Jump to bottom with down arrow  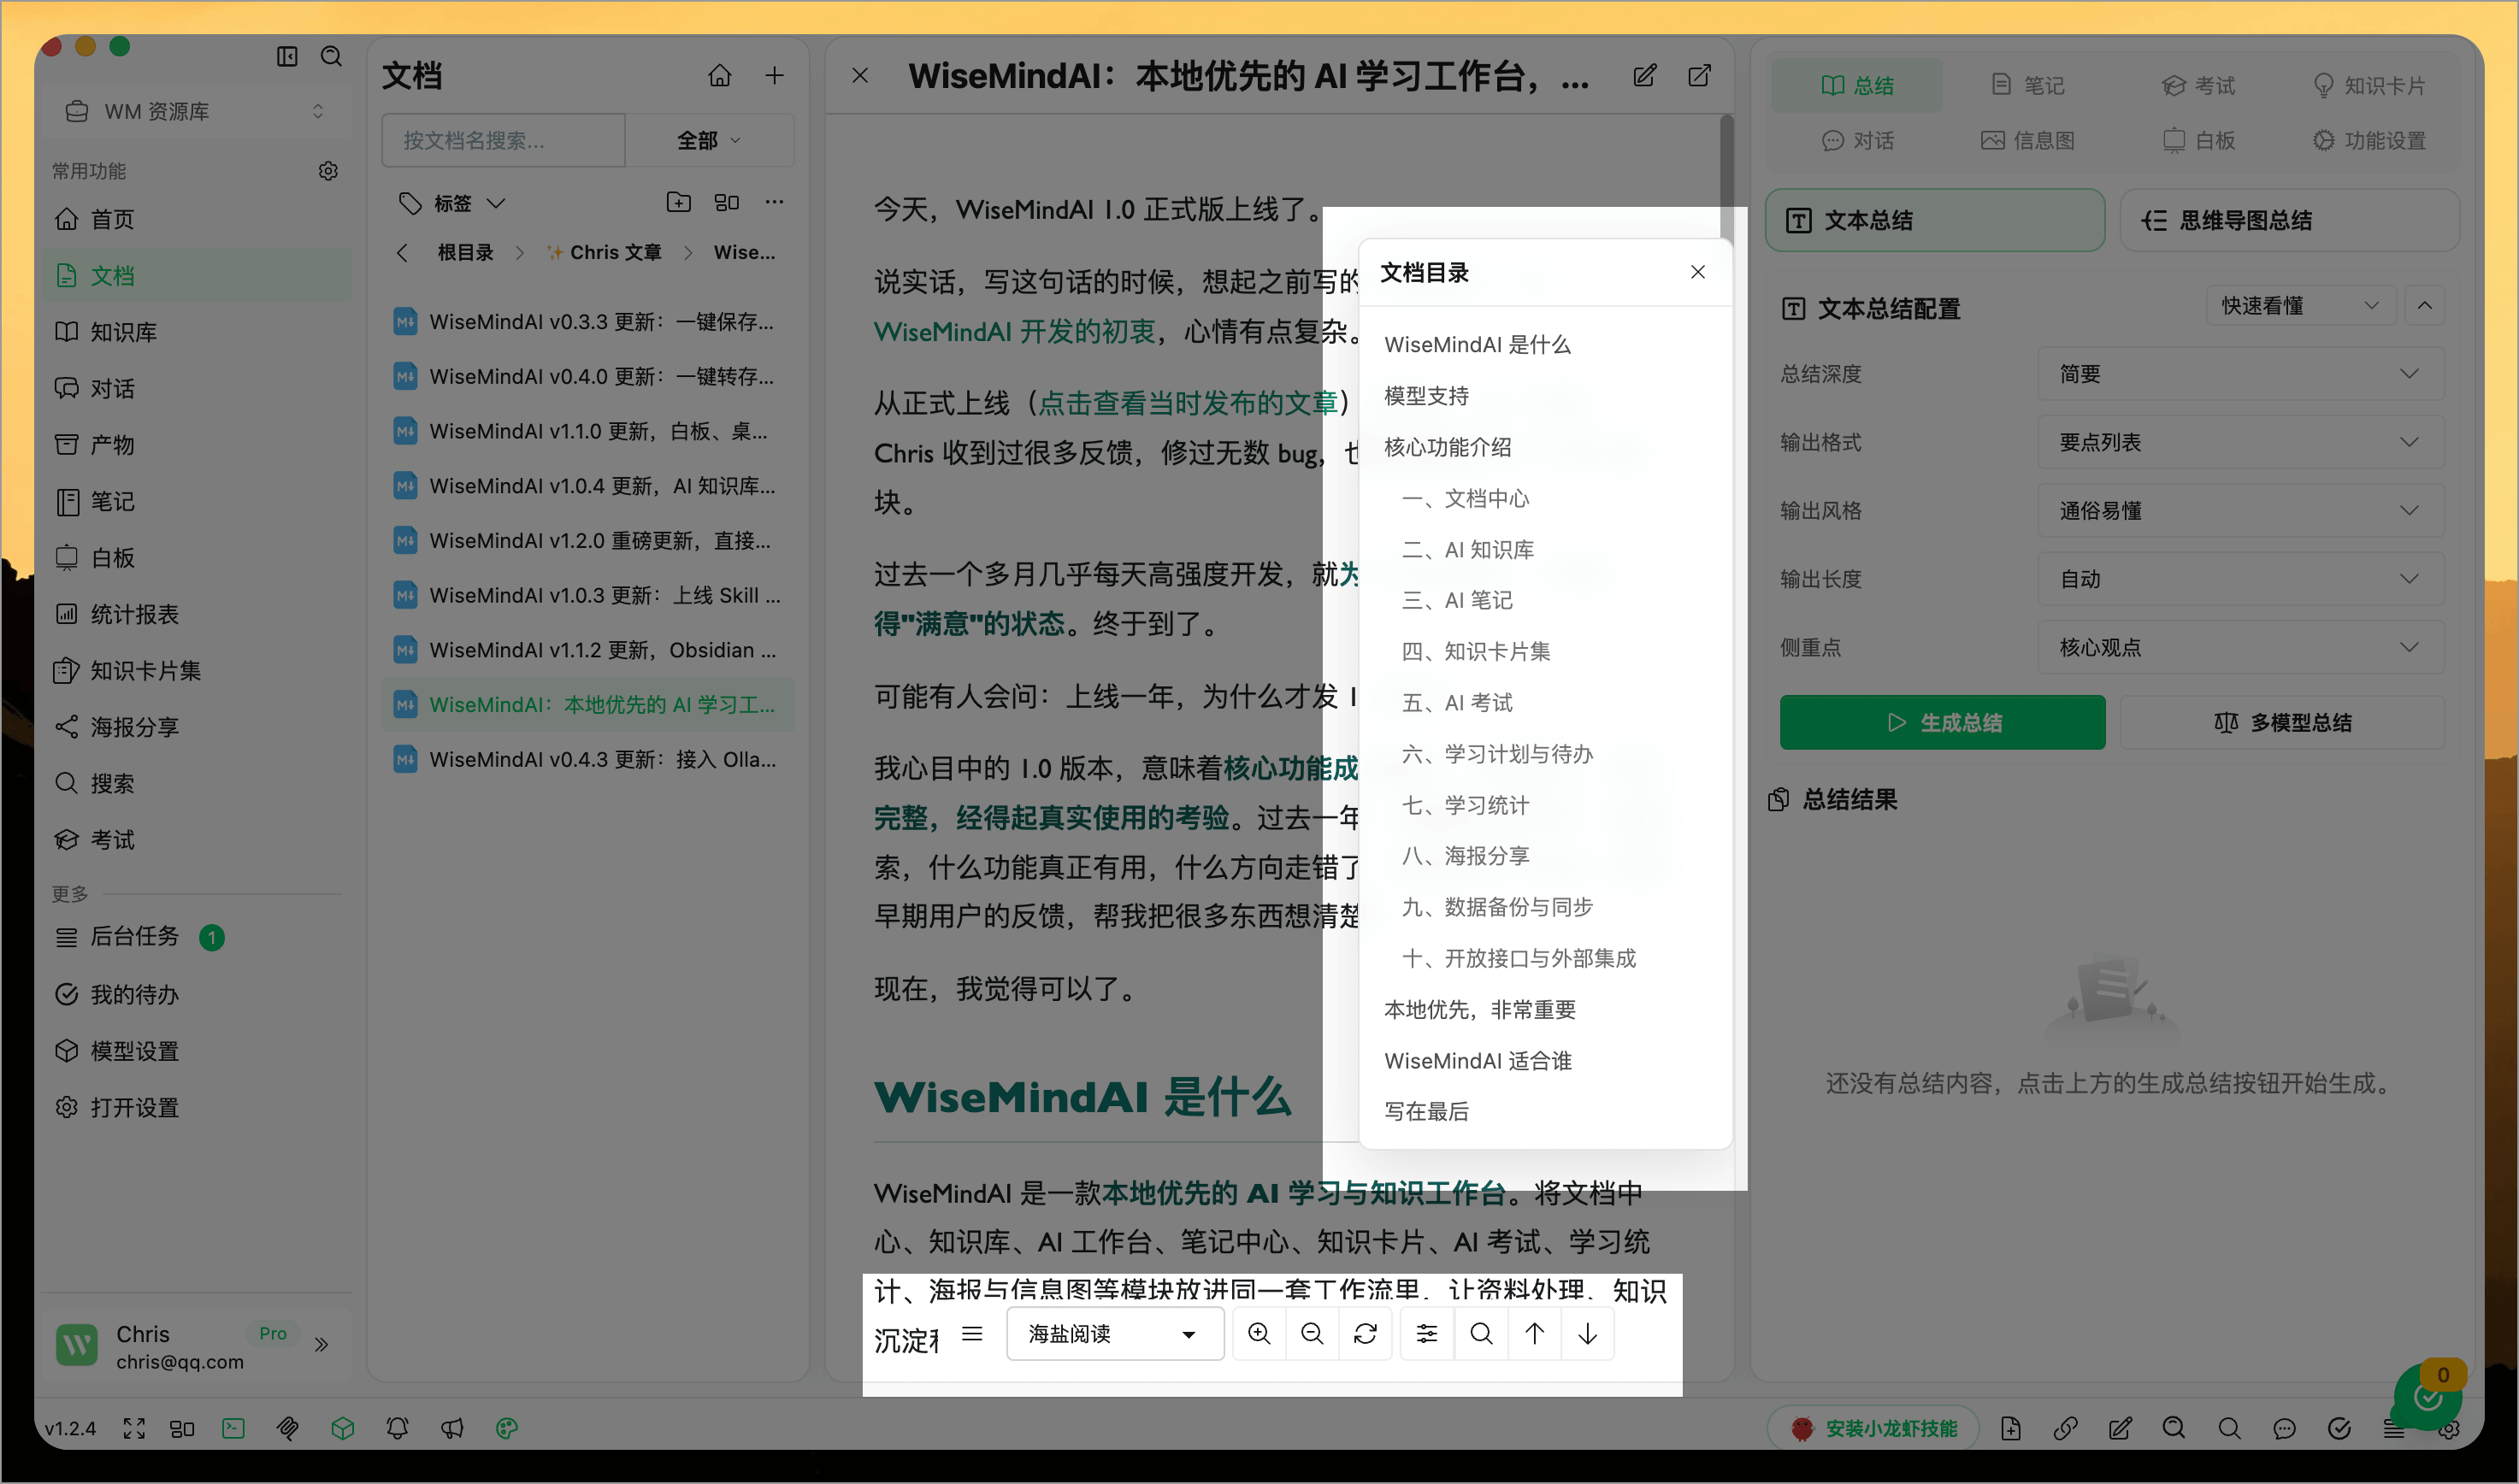click(x=1588, y=1333)
